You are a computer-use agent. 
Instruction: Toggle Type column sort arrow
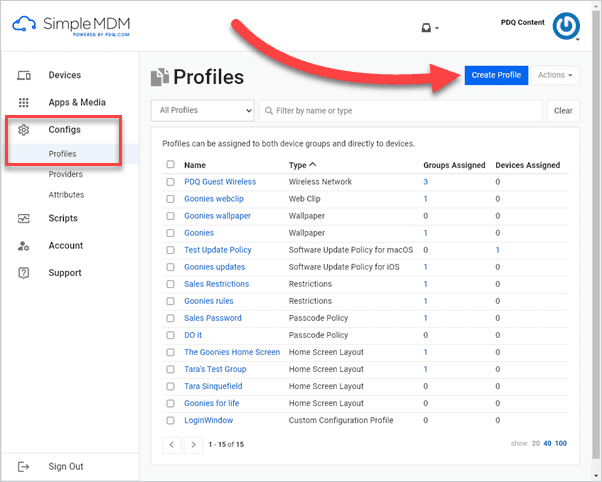pyautogui.click(x=313, y=164)
